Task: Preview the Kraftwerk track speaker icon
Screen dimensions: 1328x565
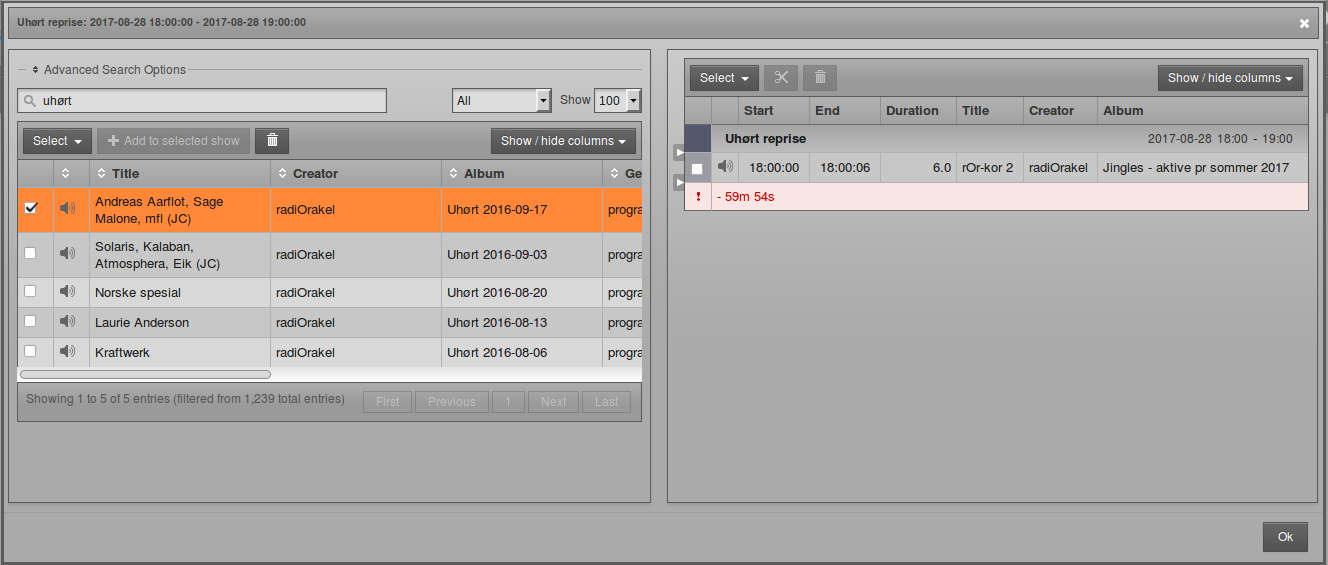Action: click(x=67, y=352)
